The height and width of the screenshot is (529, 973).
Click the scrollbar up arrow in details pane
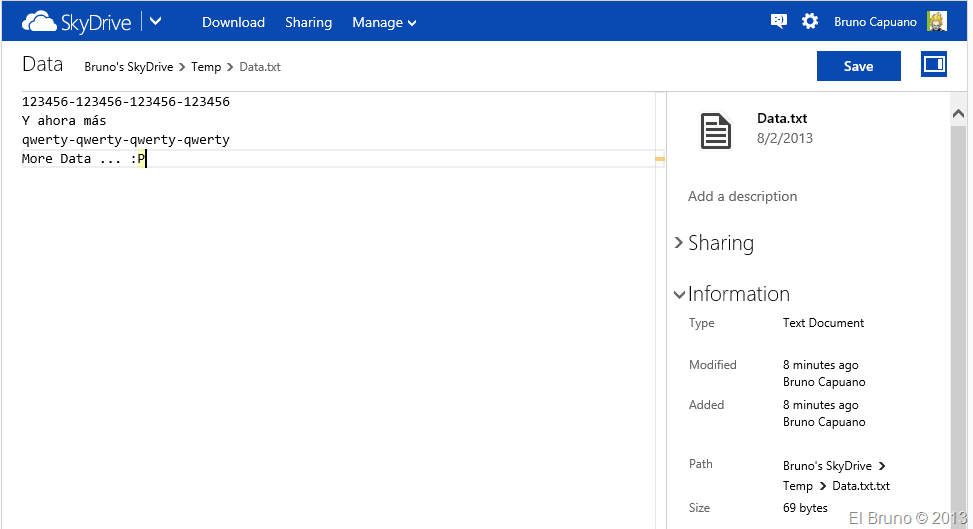coord(958,112)
